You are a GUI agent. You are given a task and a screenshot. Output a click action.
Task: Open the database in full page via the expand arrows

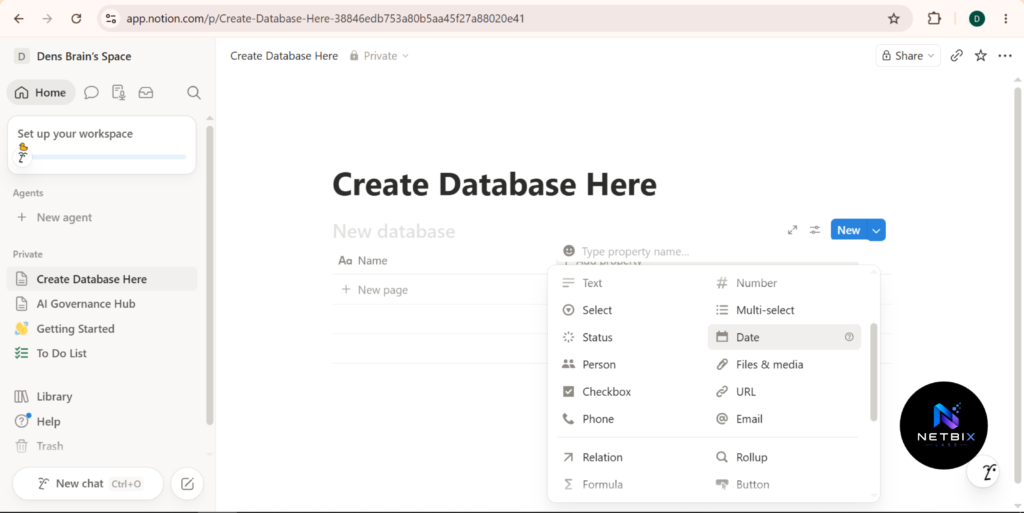(792, 230)
